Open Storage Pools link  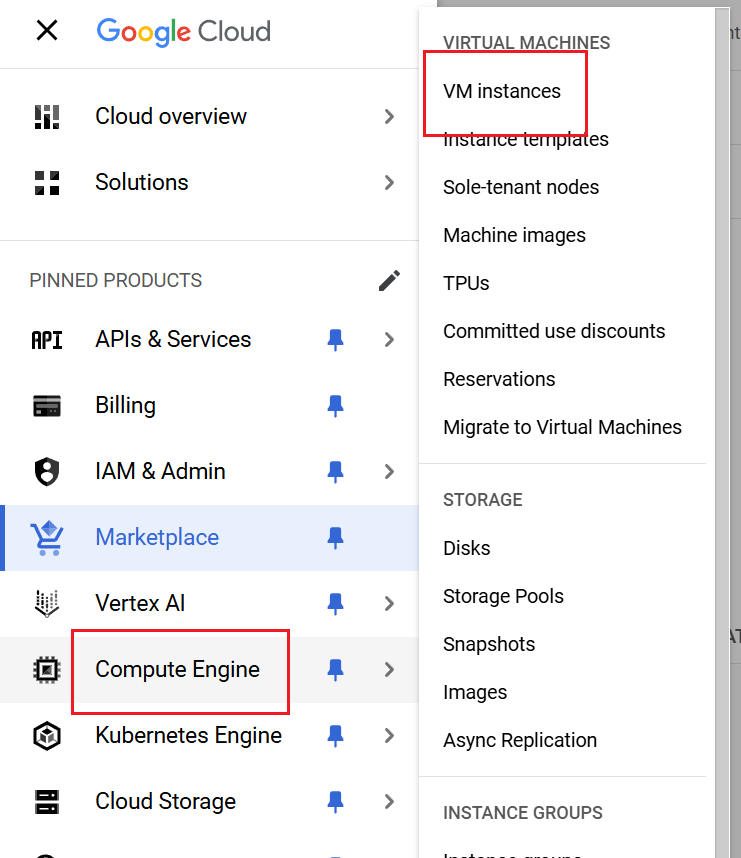click(x=503, y=596)
